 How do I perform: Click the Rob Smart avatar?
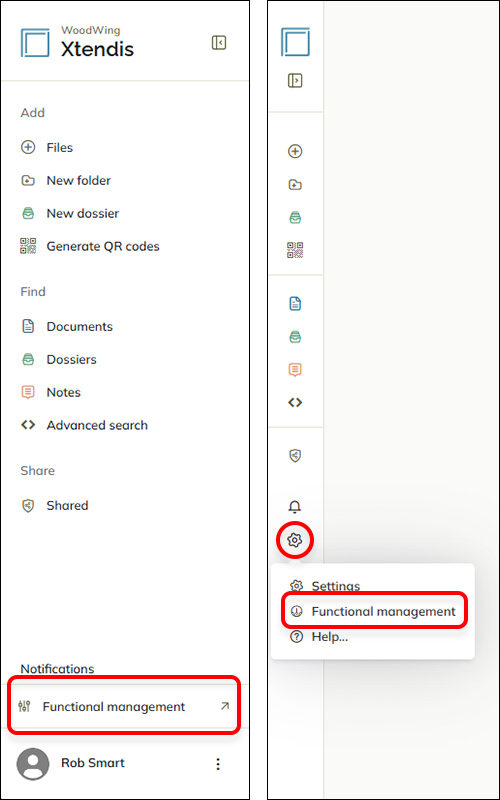coord(33,764)
